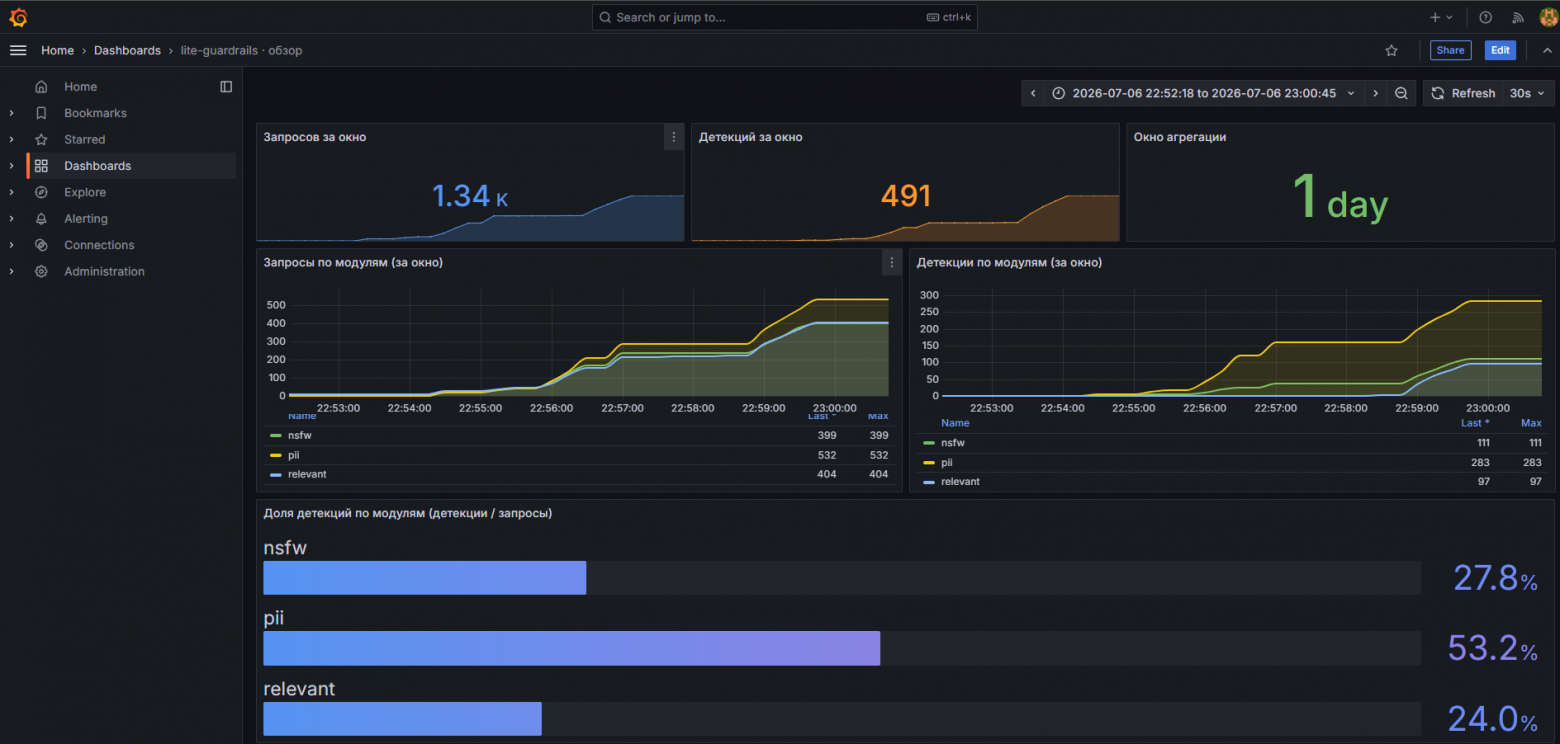Sort detections legend by Max column
The image size is (1560, 744).
(x=1531, y=423)
